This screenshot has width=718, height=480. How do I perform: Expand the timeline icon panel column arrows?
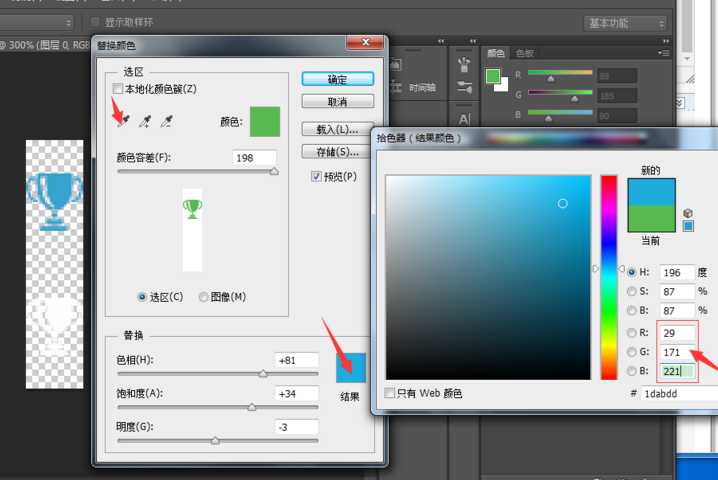coord(441,41)
